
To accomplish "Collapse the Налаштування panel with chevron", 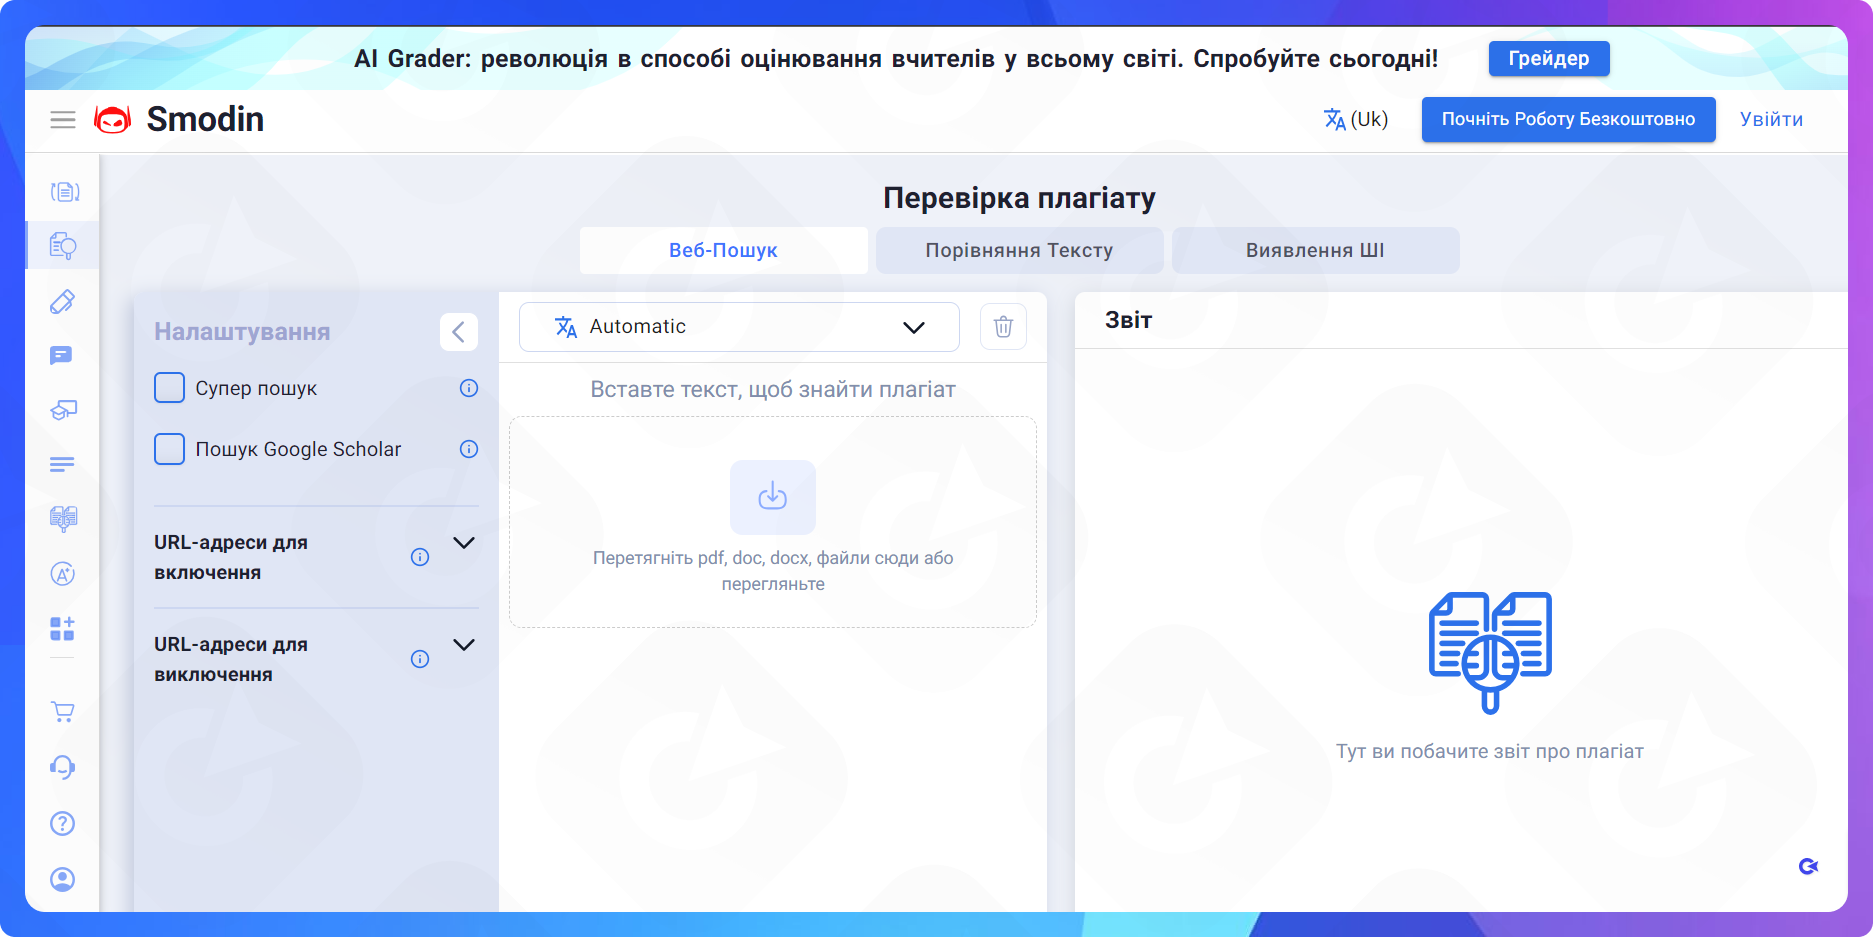I will [459, 332].
